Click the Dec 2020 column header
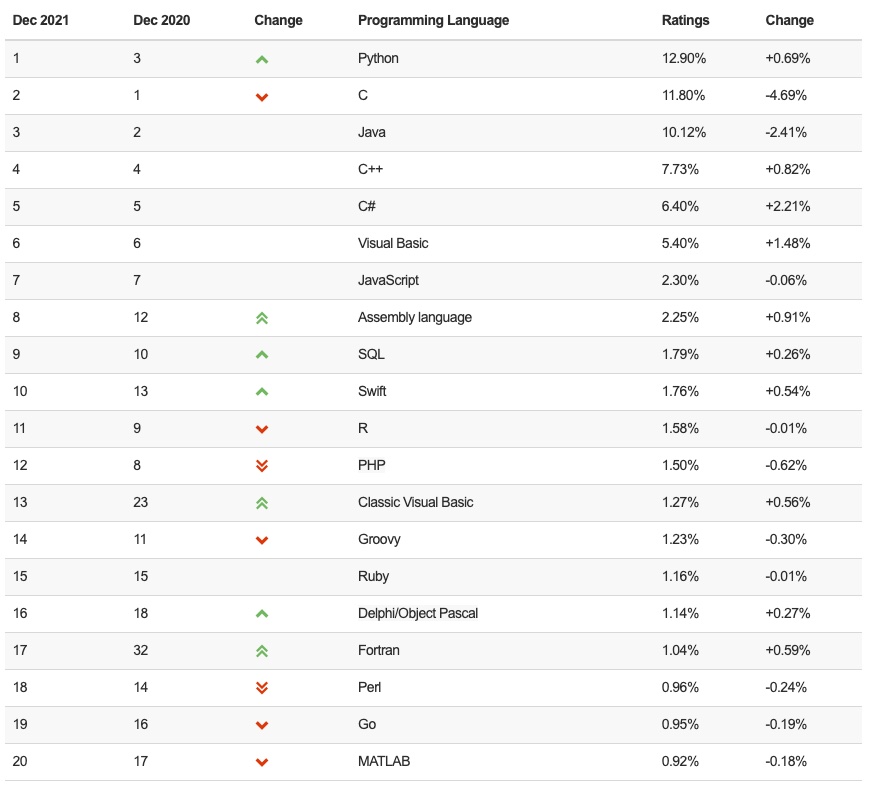Screen dimensions: 876x794 [161, 20]
